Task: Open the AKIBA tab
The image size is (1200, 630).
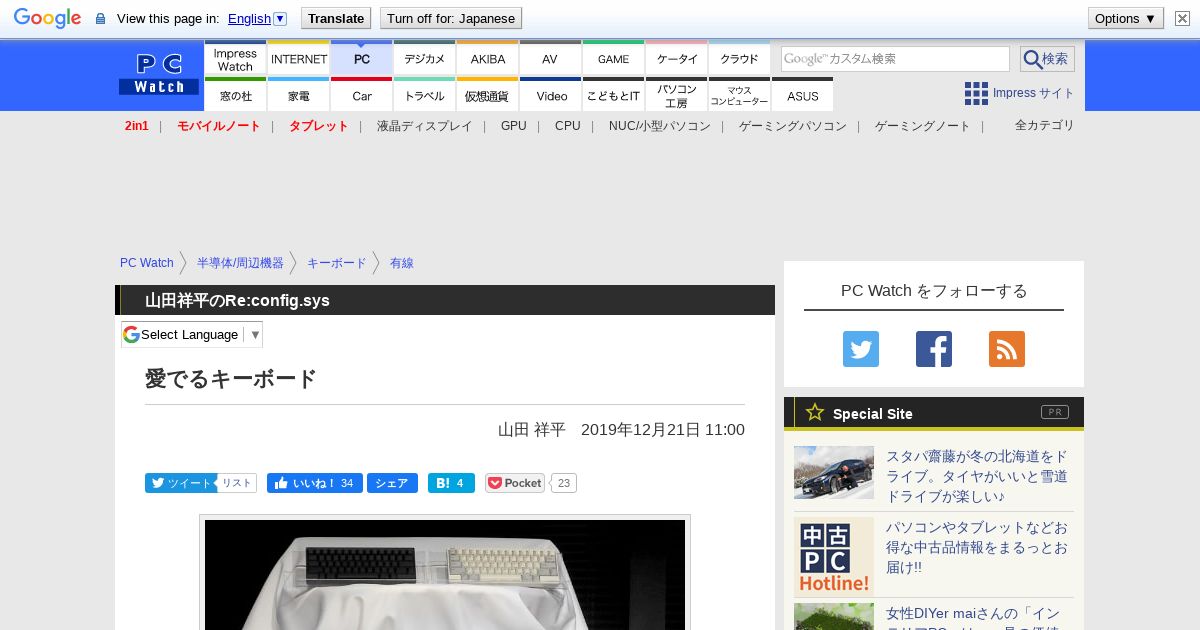Action: coord(487,59)
